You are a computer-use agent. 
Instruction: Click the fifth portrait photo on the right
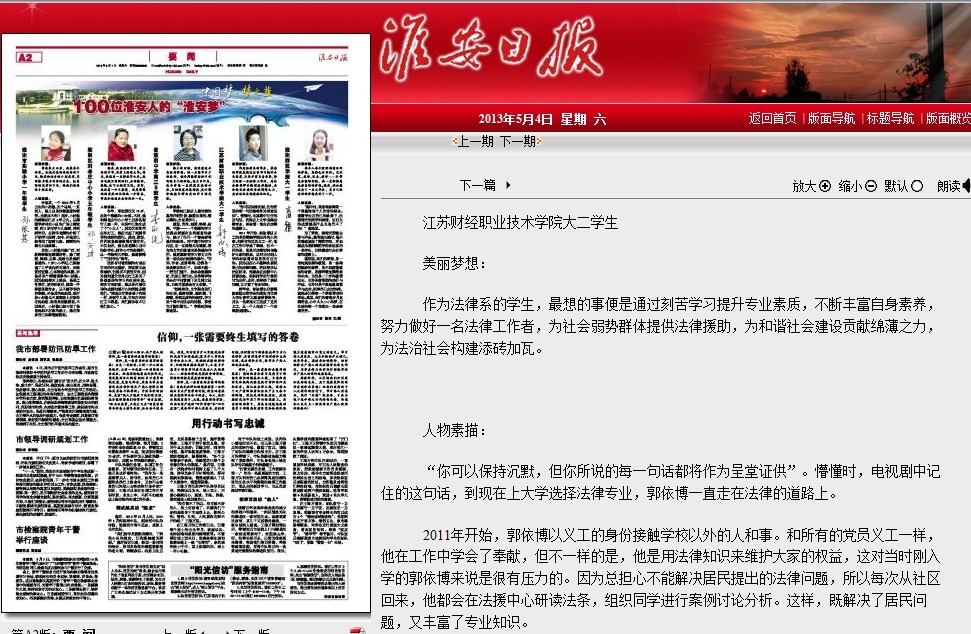point(320,144)
